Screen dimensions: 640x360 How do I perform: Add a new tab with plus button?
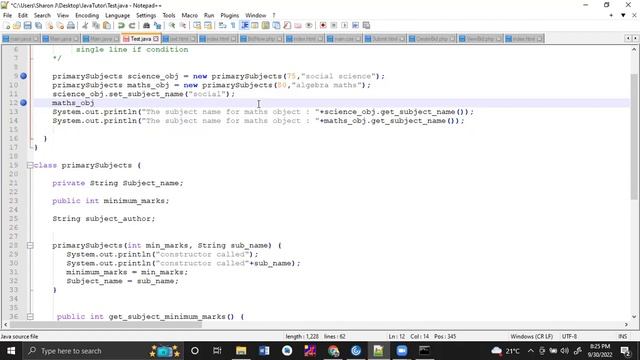(611, 15)
